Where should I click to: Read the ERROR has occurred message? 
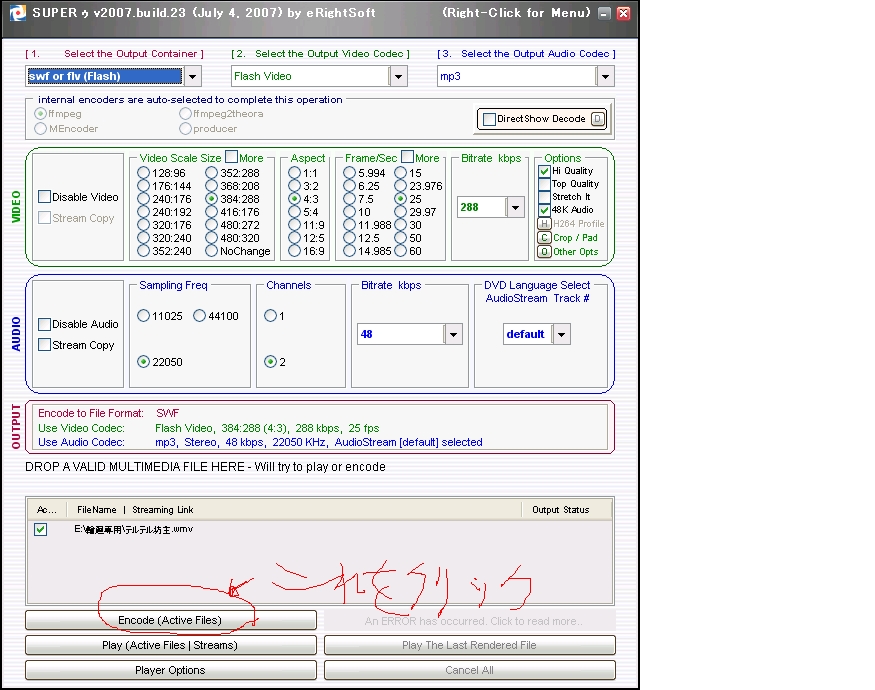[470, 621]
